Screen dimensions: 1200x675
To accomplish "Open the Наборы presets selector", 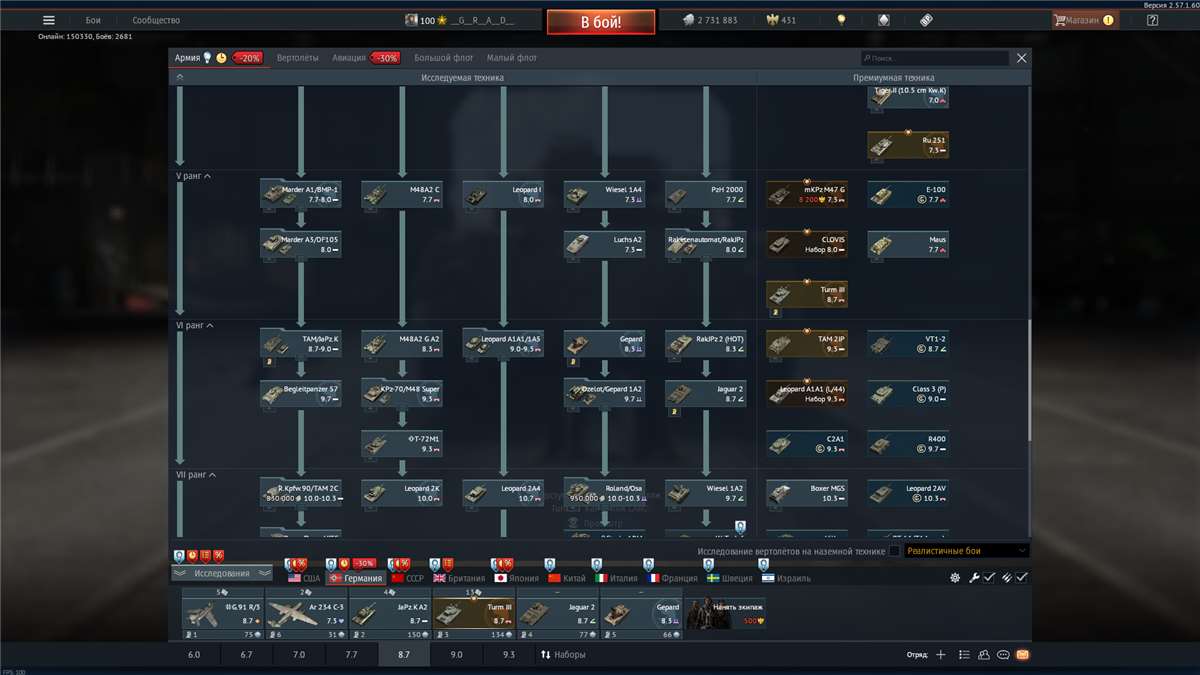I will (563, 655).
